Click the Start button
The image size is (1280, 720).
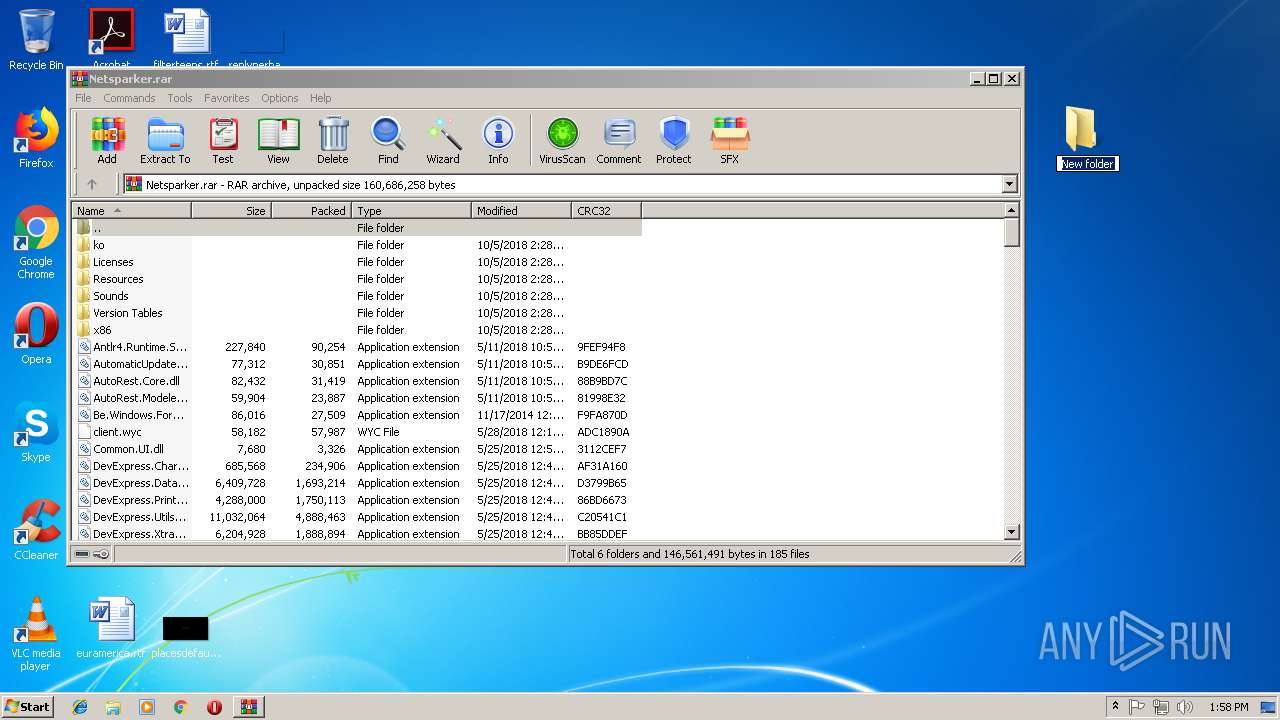(x=27, y=707)
